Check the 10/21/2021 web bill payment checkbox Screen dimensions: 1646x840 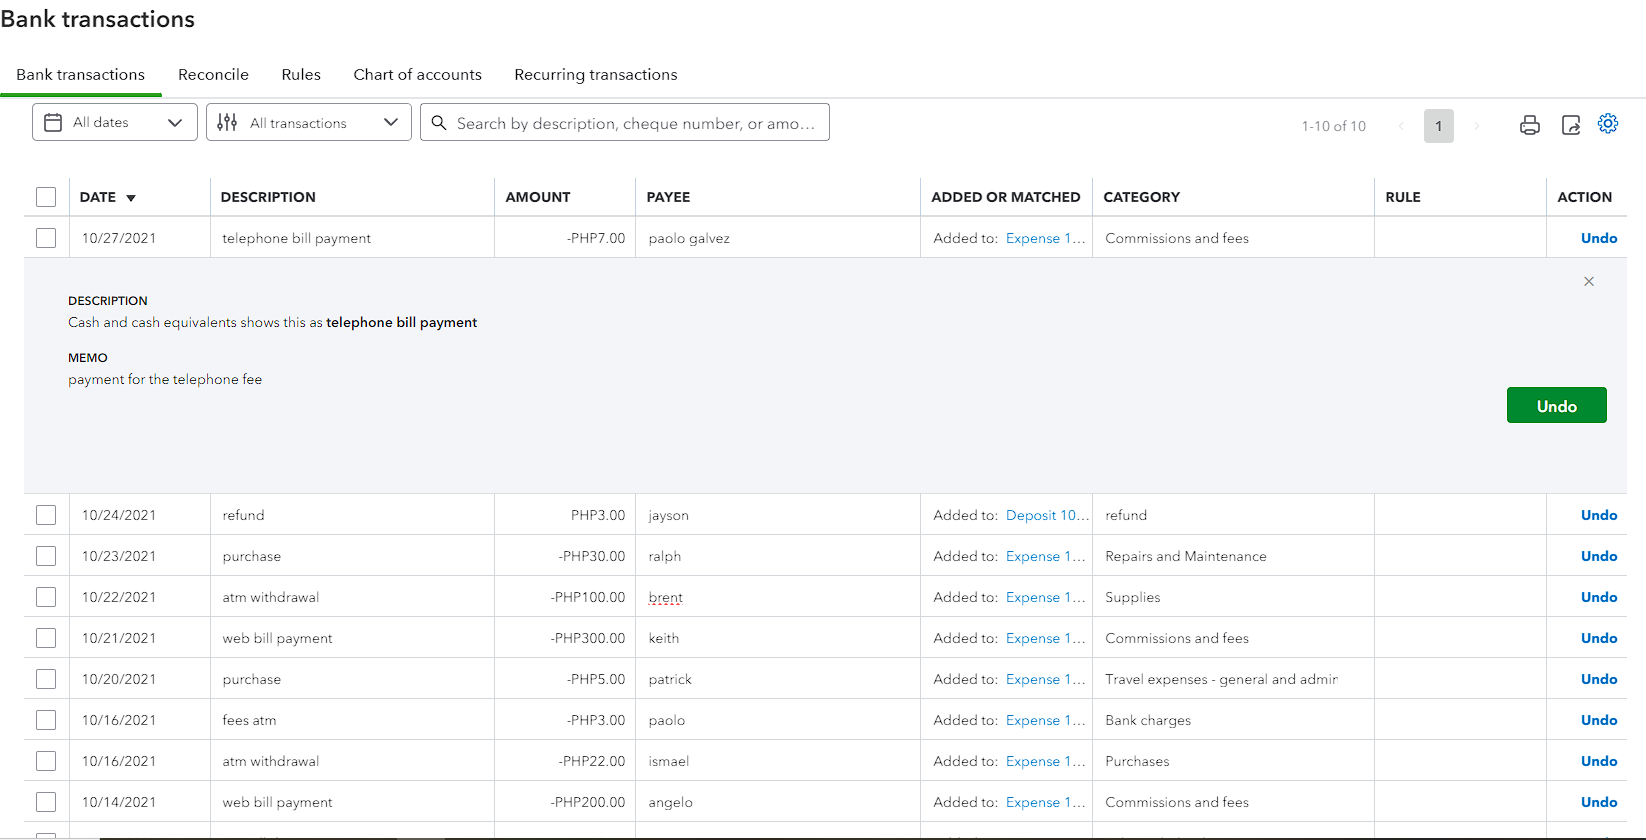coord(46,638)
